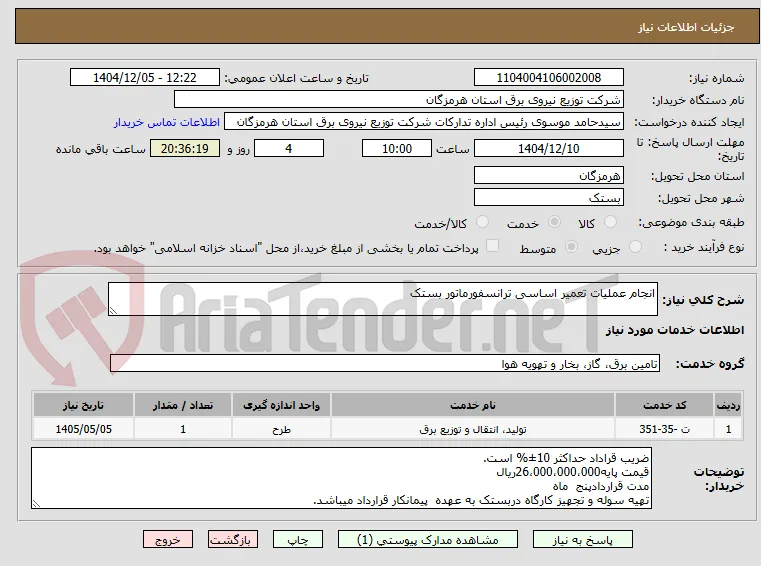Click the deadline date field 1404/12/10
This screenshot has width=761, height=566.
pyautogui.click(x=548, y=148)
